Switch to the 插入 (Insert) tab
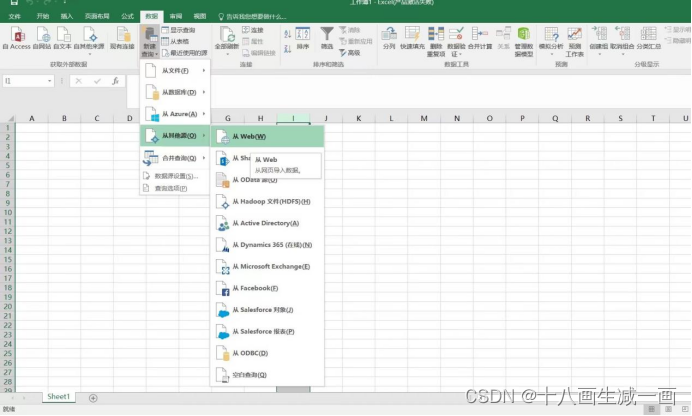This screenshot has height=416, width=692. 67,16
